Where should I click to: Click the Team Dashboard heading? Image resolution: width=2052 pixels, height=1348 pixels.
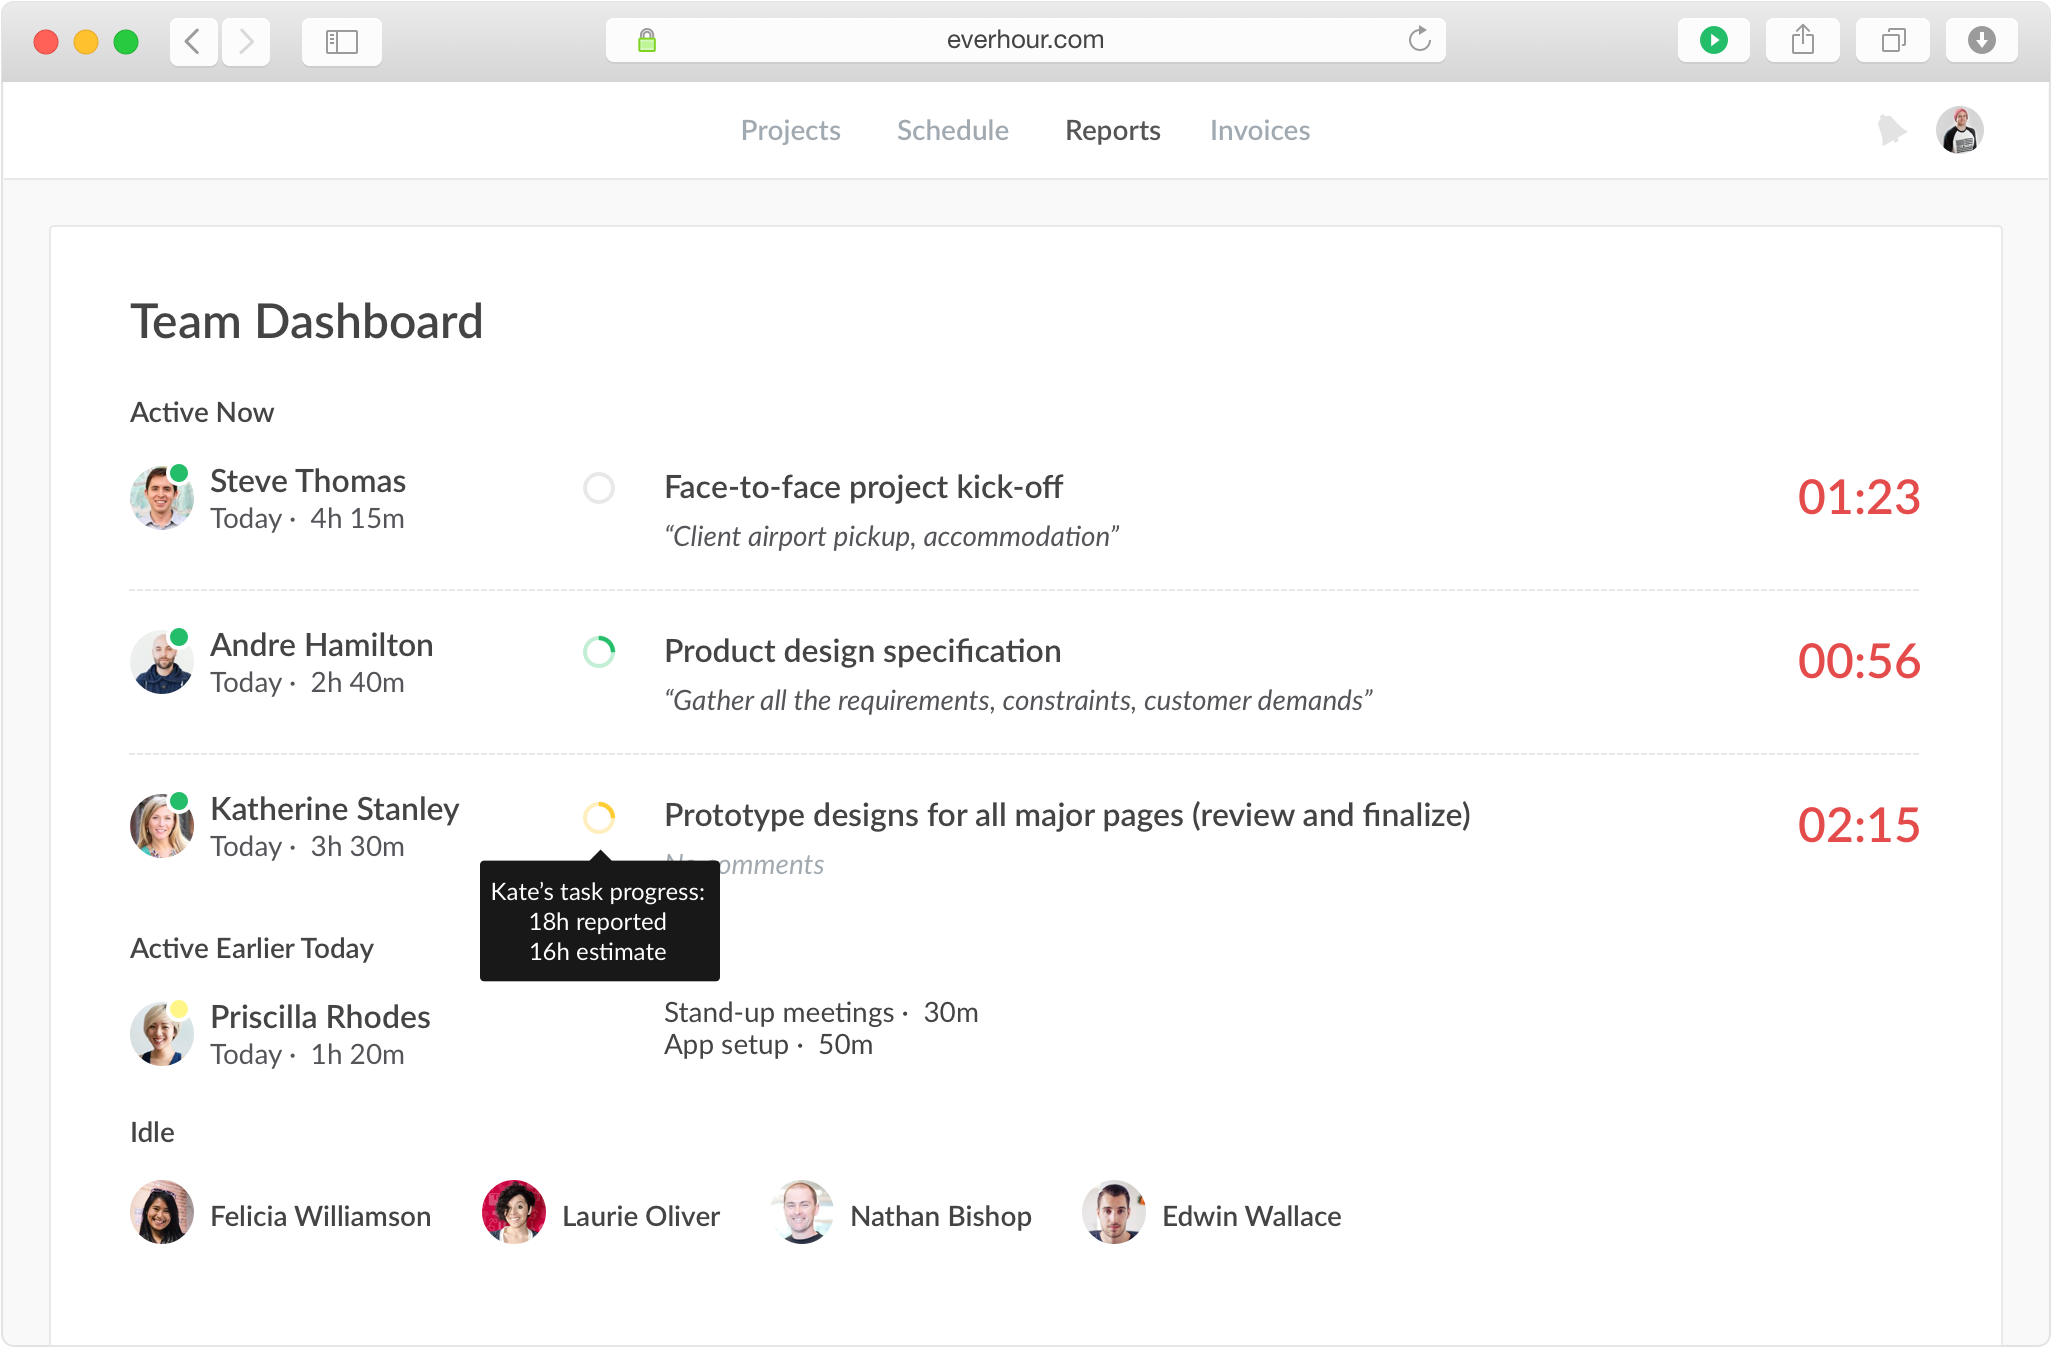coord(306,322)
